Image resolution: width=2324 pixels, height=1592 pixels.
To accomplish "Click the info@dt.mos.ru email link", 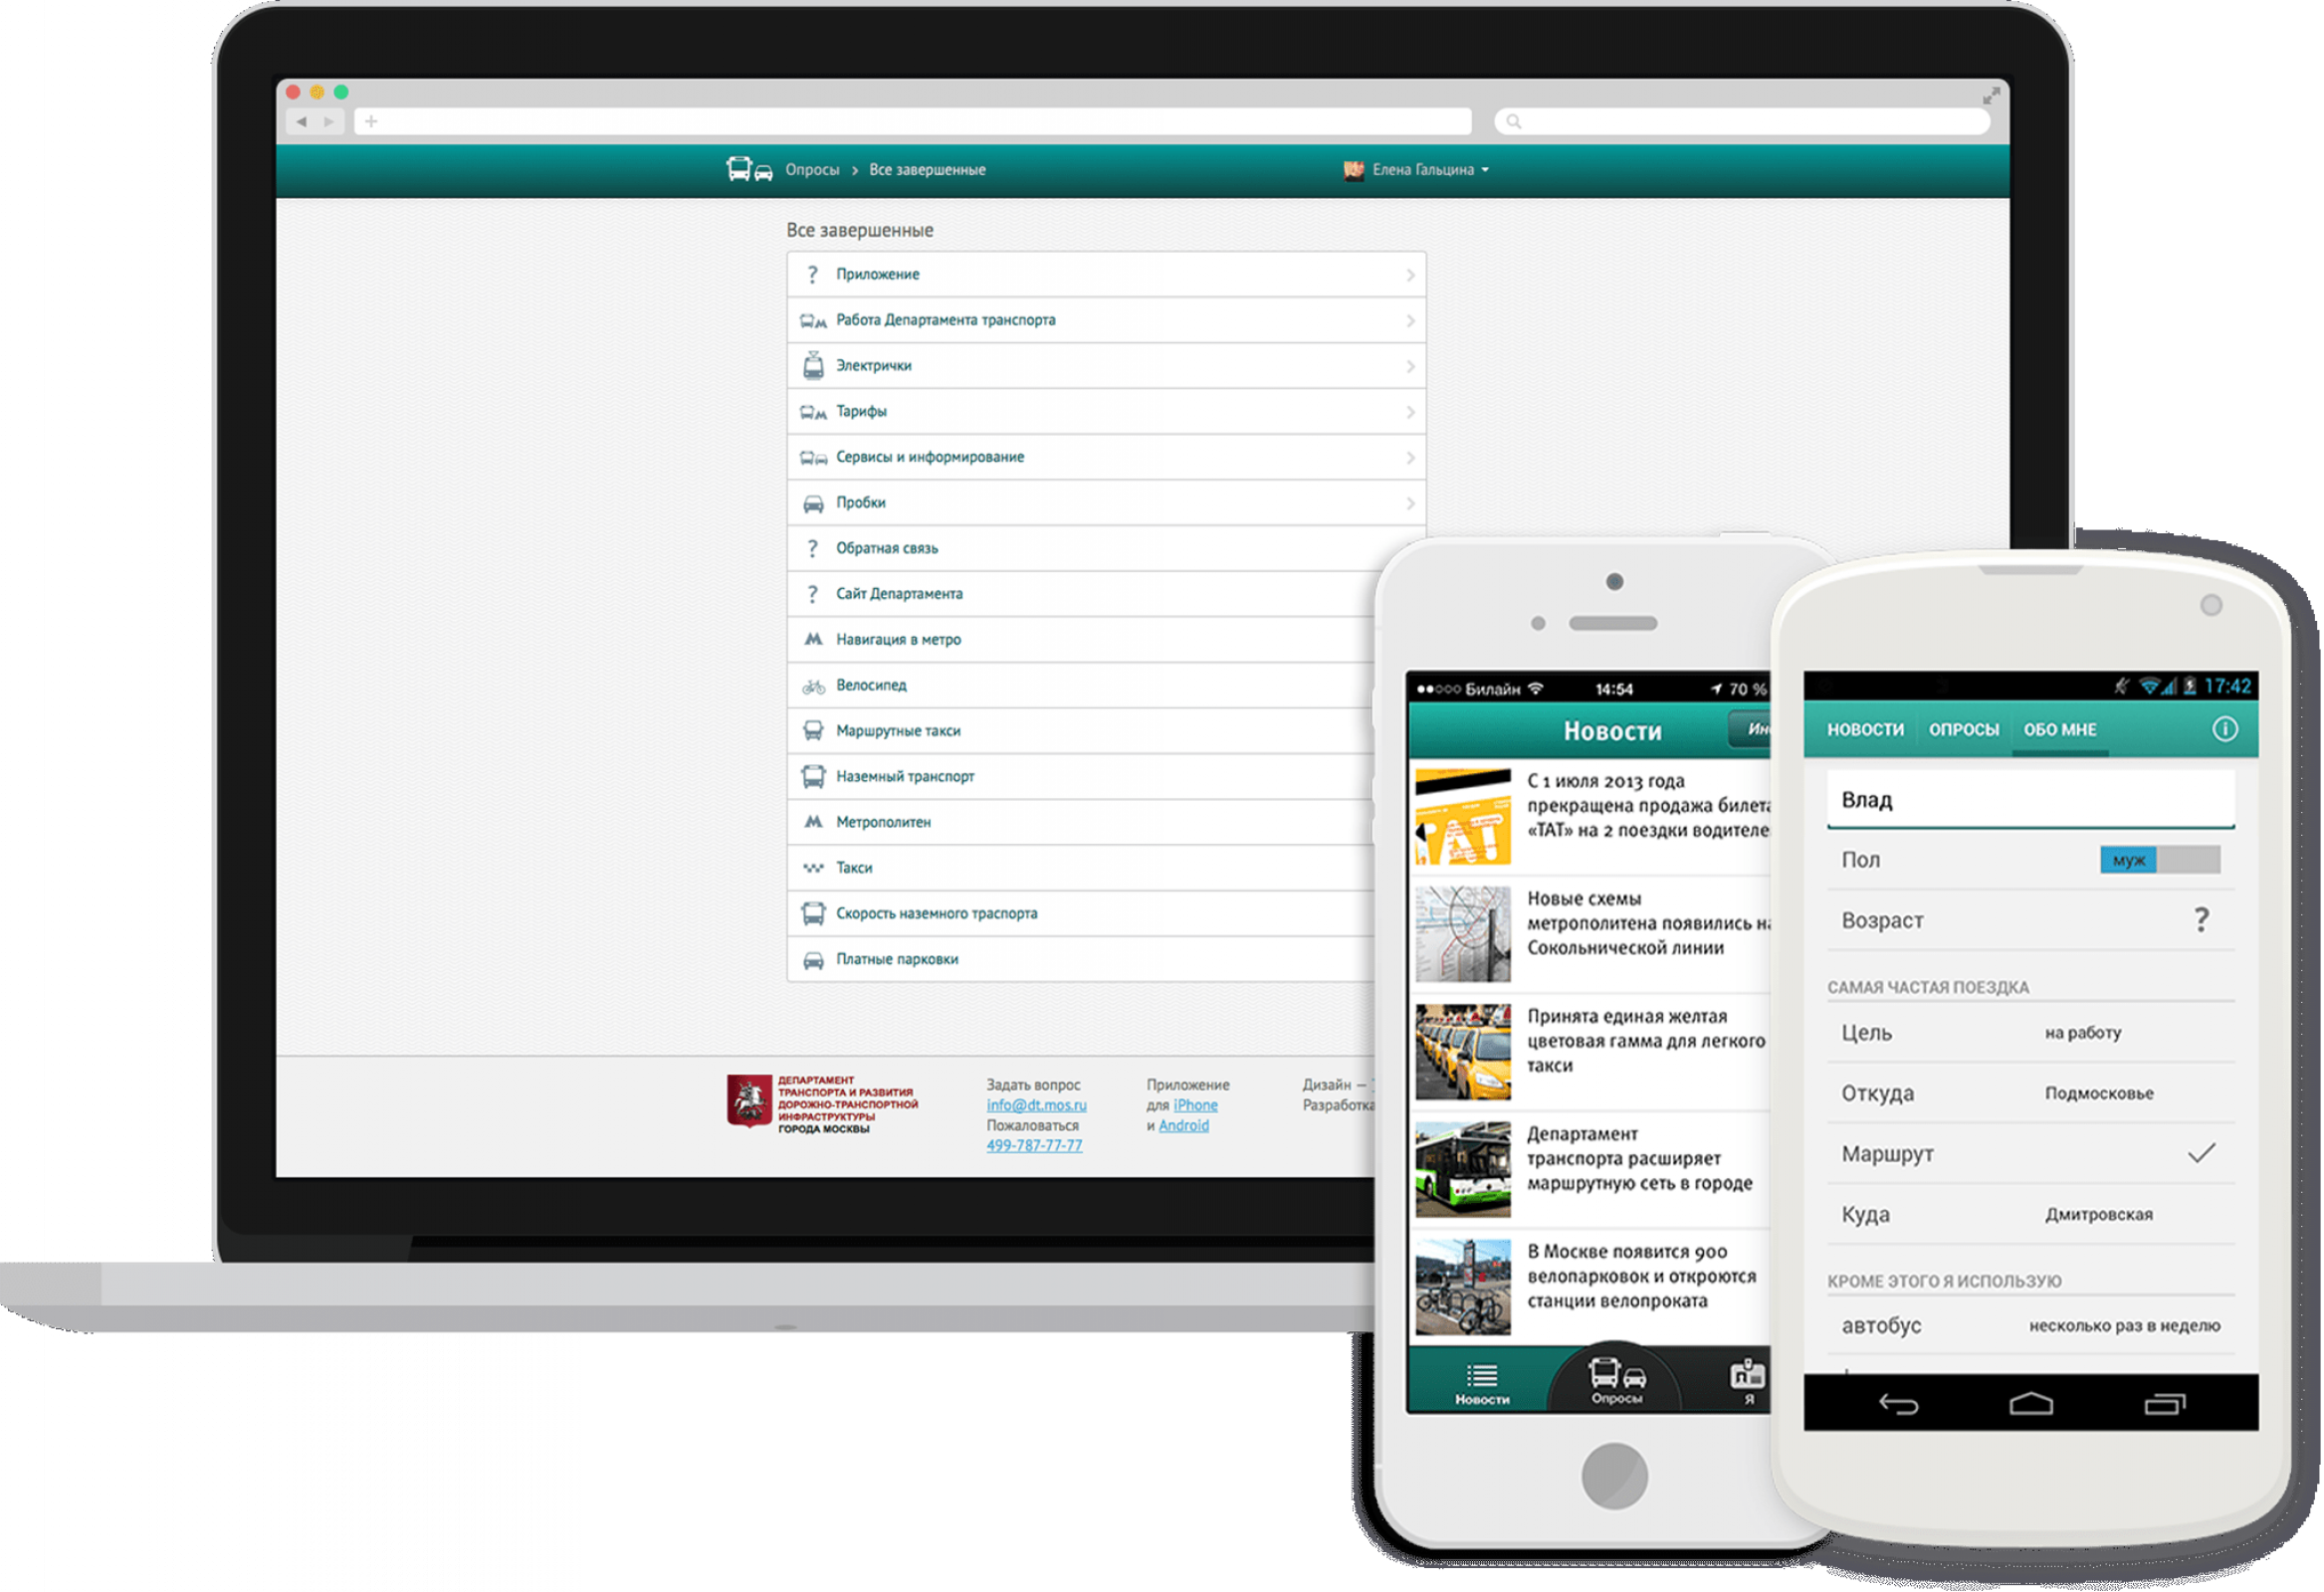I will [1031, 1104].
